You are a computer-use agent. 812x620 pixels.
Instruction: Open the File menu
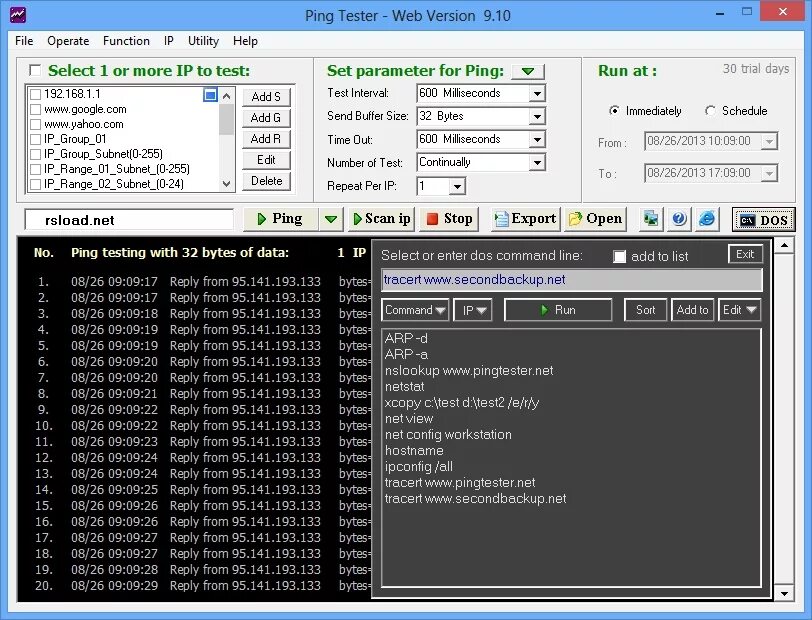(x=24, y=41)
